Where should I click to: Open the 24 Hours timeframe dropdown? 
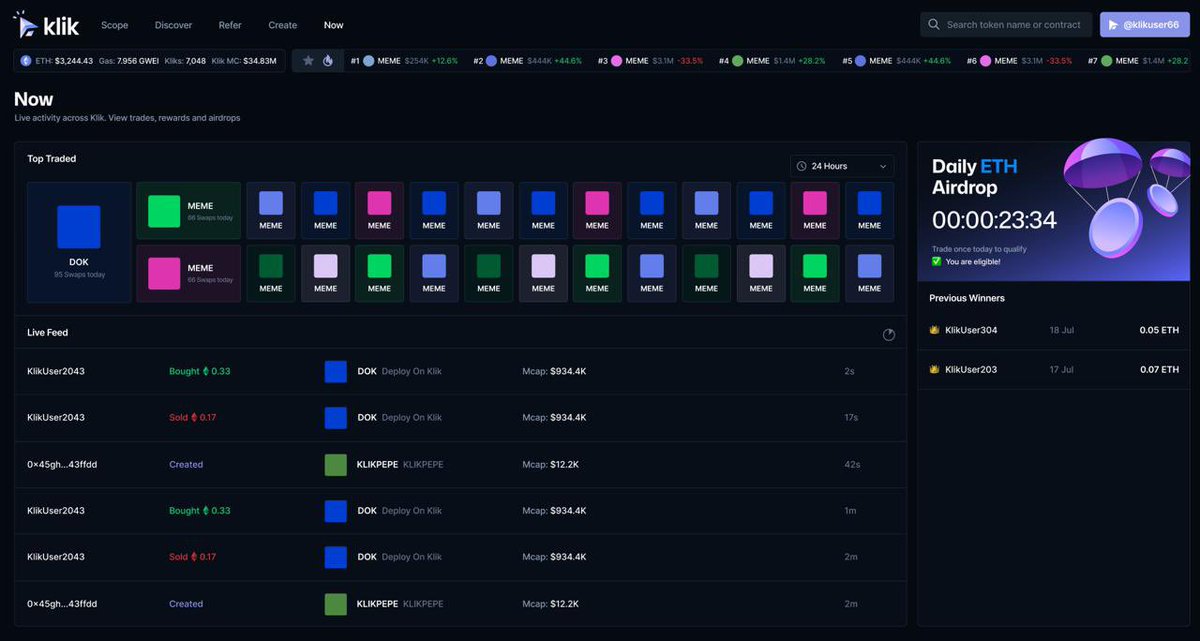pyautogui.click(x=842, y=166)
